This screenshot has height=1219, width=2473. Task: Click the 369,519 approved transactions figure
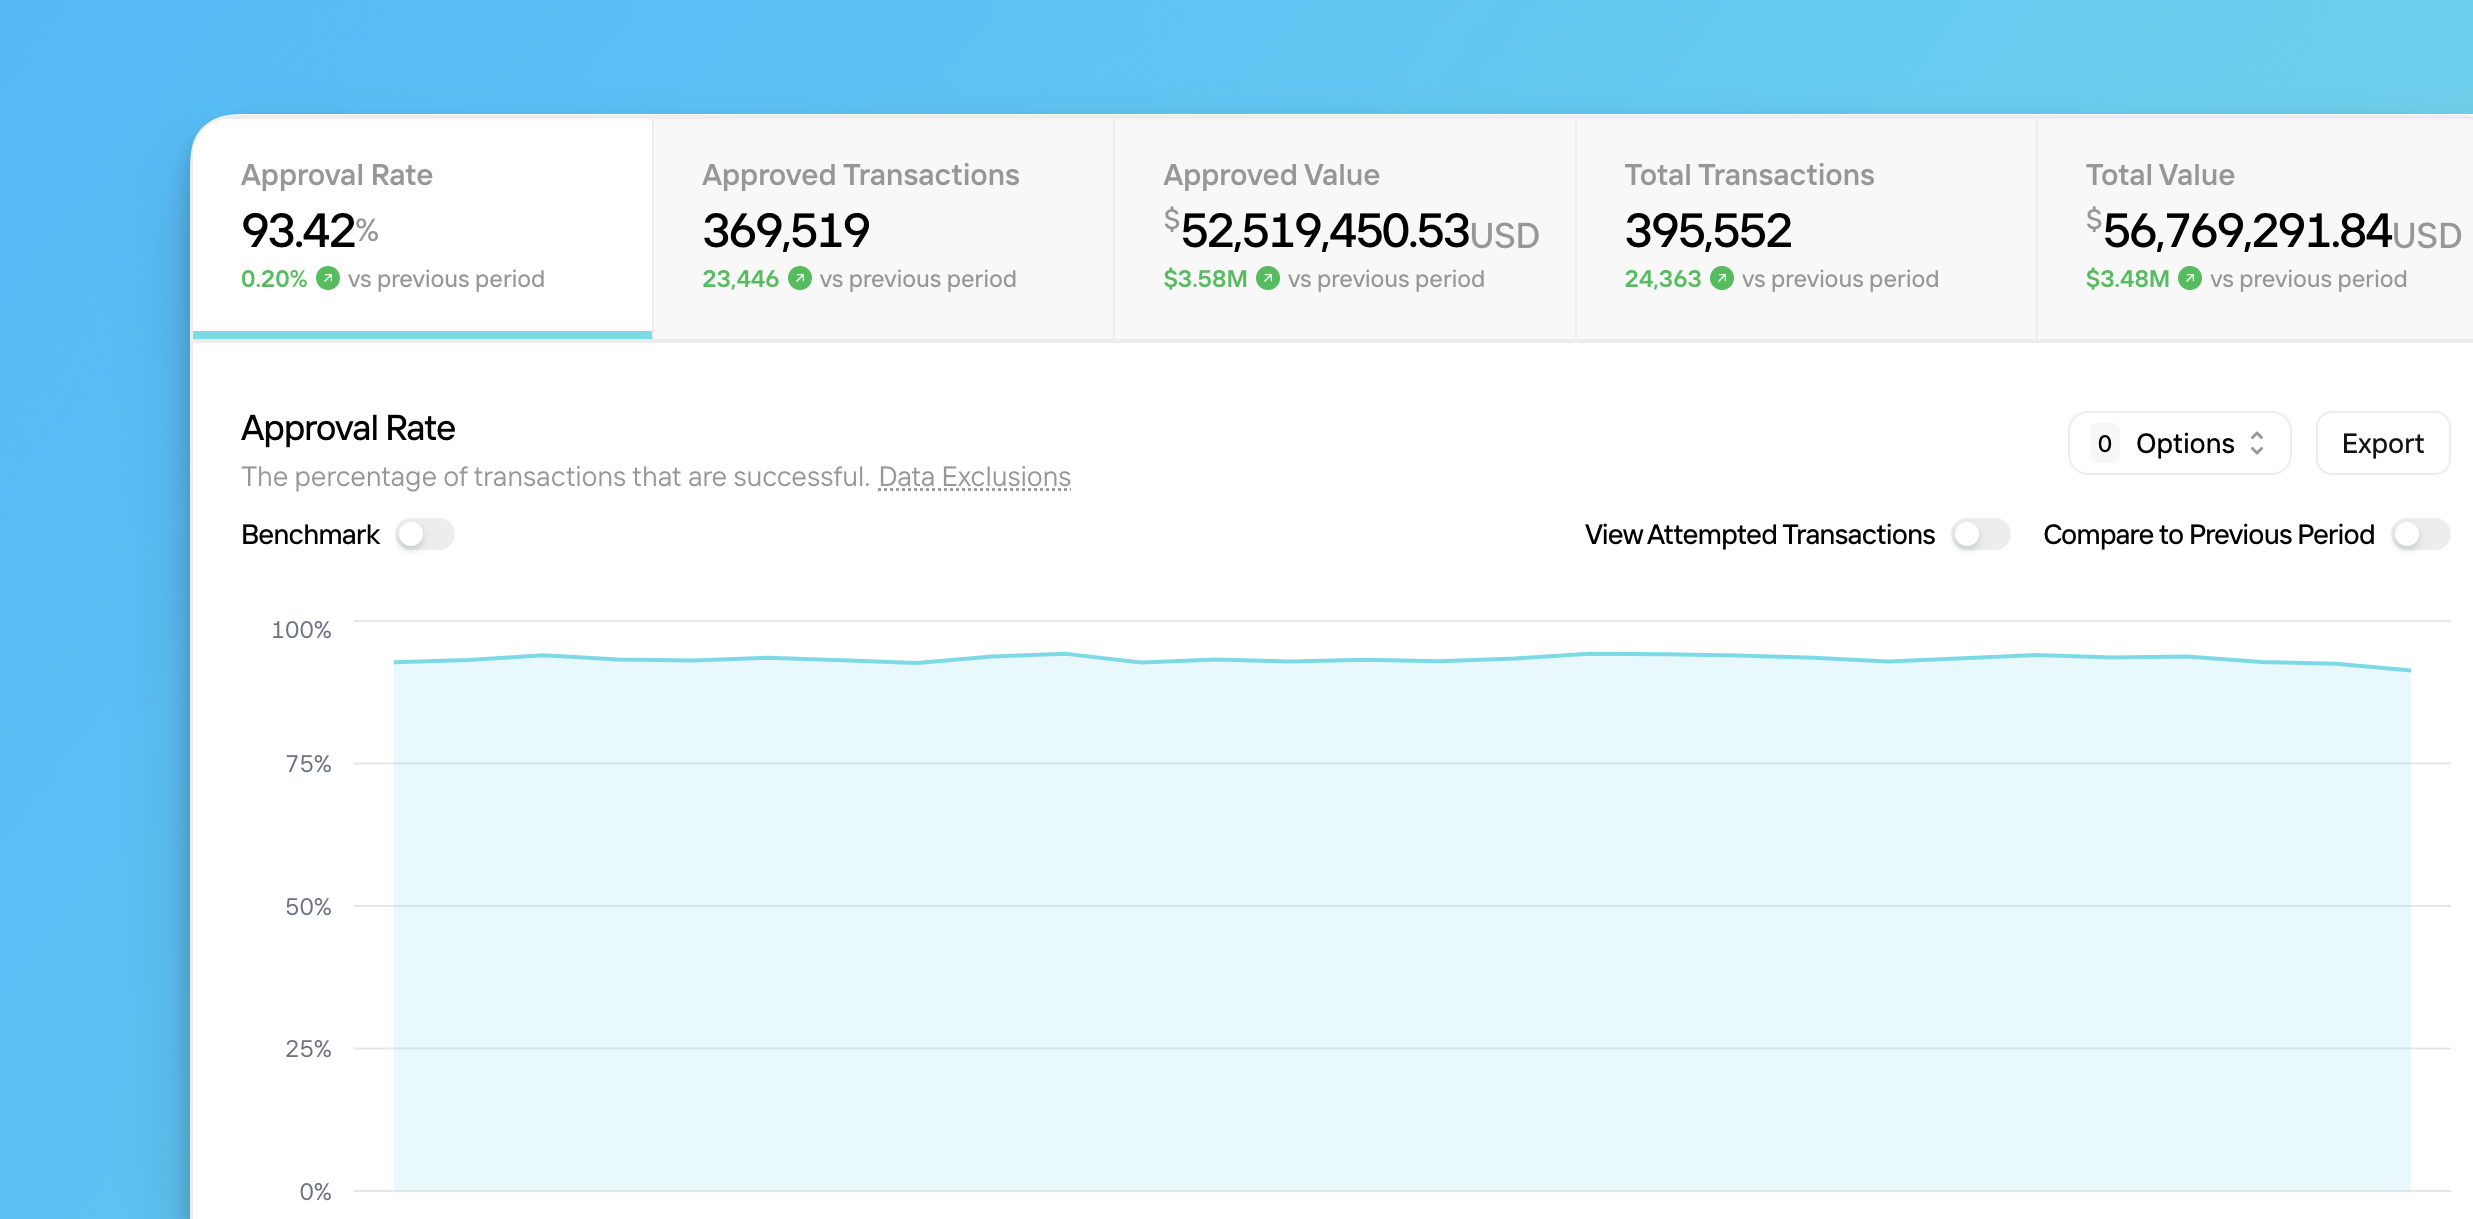pos(786,231)
